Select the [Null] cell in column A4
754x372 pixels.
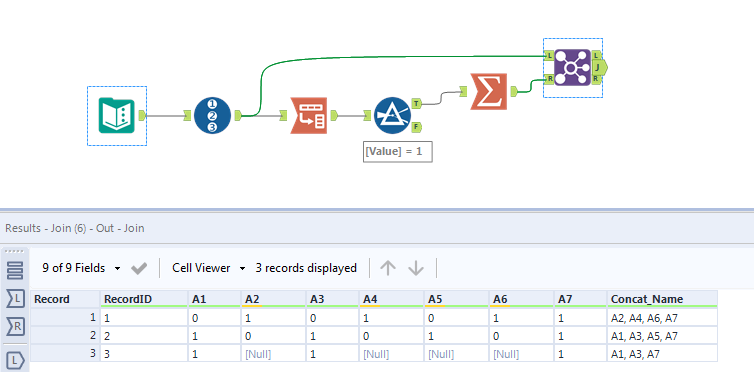tap(391, 354)
